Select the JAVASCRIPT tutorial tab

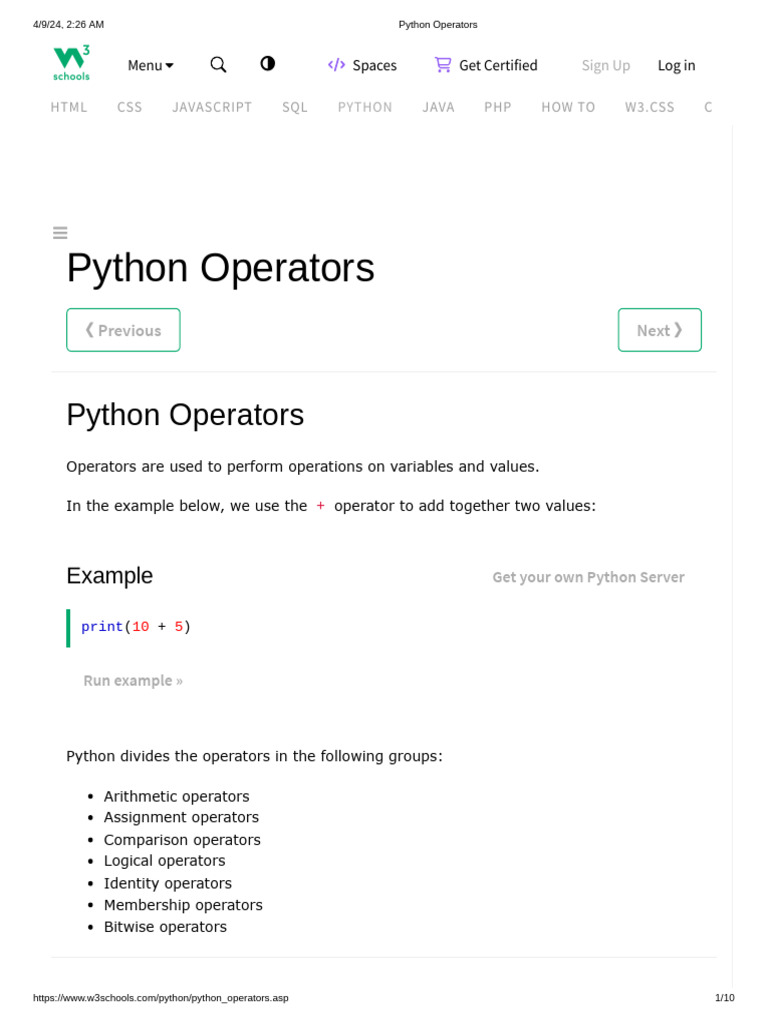pos(212,107)
